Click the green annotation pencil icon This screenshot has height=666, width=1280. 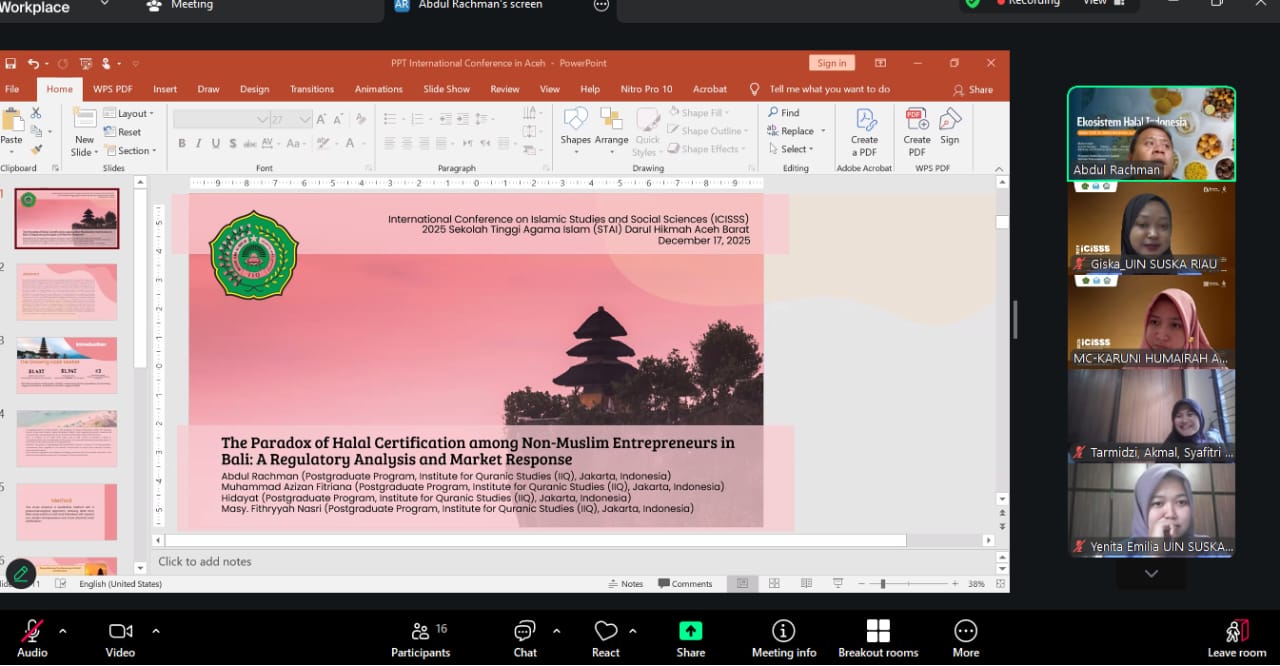coord(20,573)
